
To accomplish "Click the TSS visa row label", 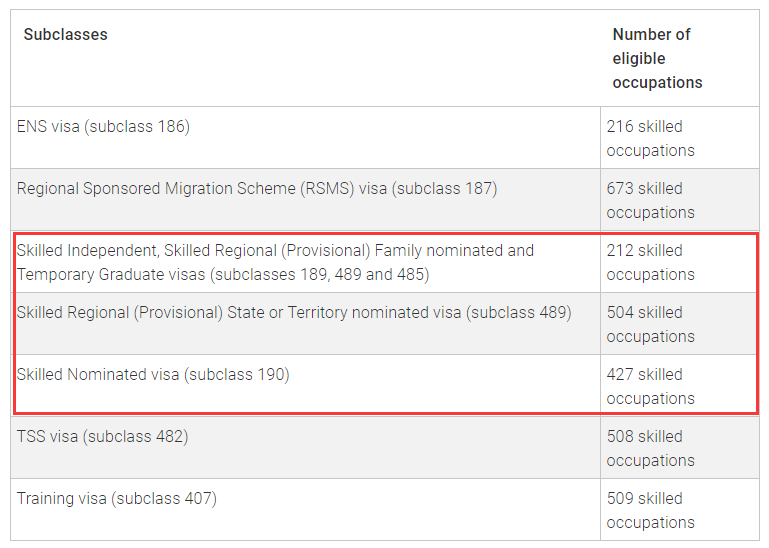I will (x=102, y=436).
